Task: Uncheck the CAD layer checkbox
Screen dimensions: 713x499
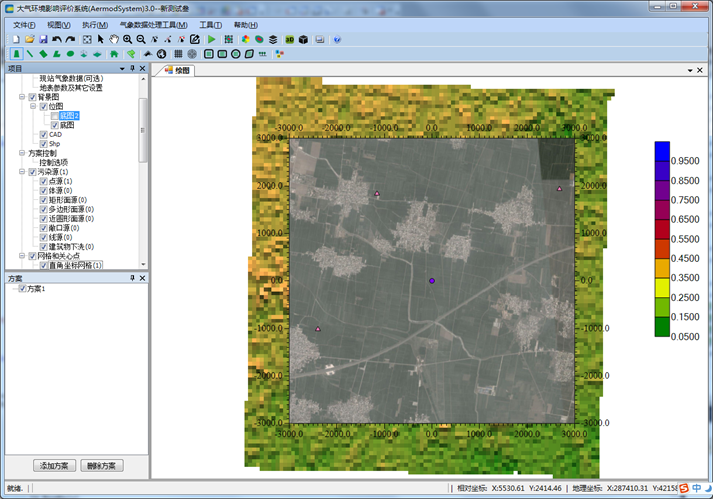Action: click(x=43, y=134)
